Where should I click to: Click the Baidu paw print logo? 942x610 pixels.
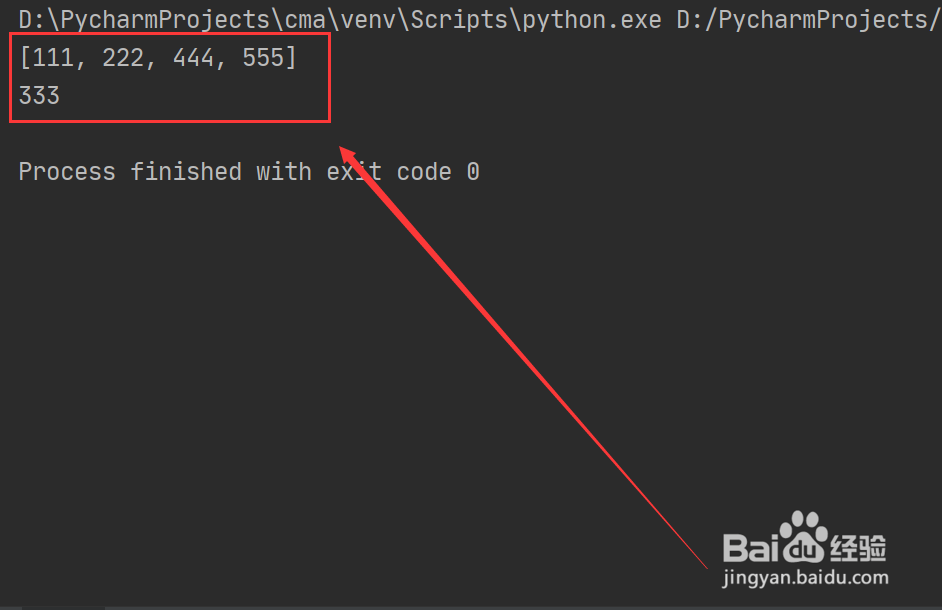(x=803, y=537)
